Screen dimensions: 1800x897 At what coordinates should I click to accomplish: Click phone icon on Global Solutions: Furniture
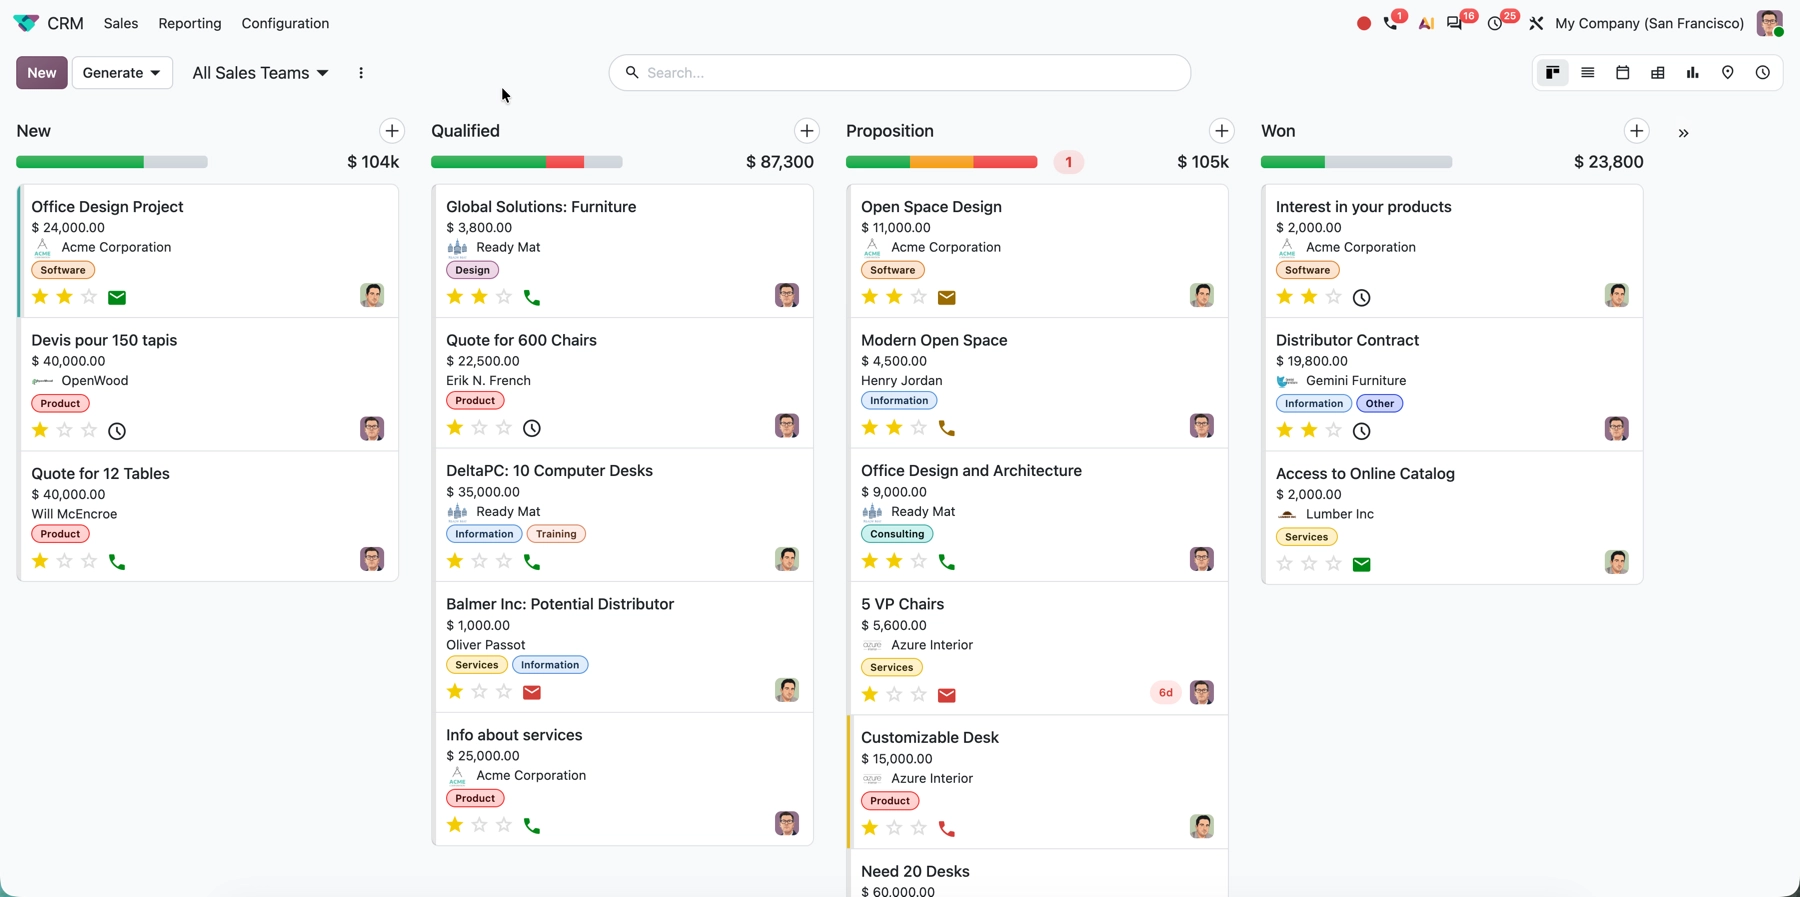pyautogui.click(x=532, y=297)
